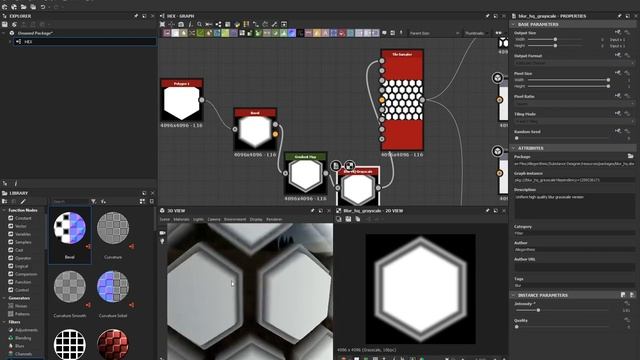This screenshot has width=640, height=360.
Task: Click the Library filter funnel icon
Action: (x=93, y=201)
